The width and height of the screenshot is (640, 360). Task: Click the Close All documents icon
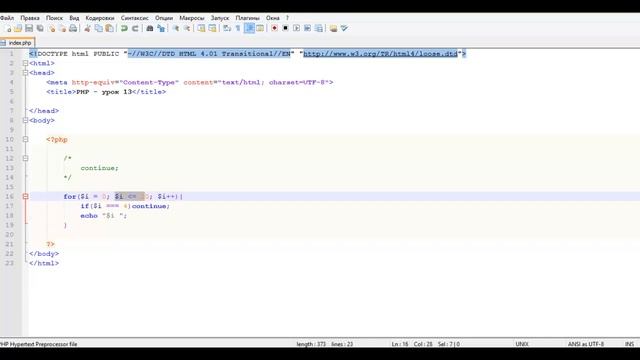point(62,29)
